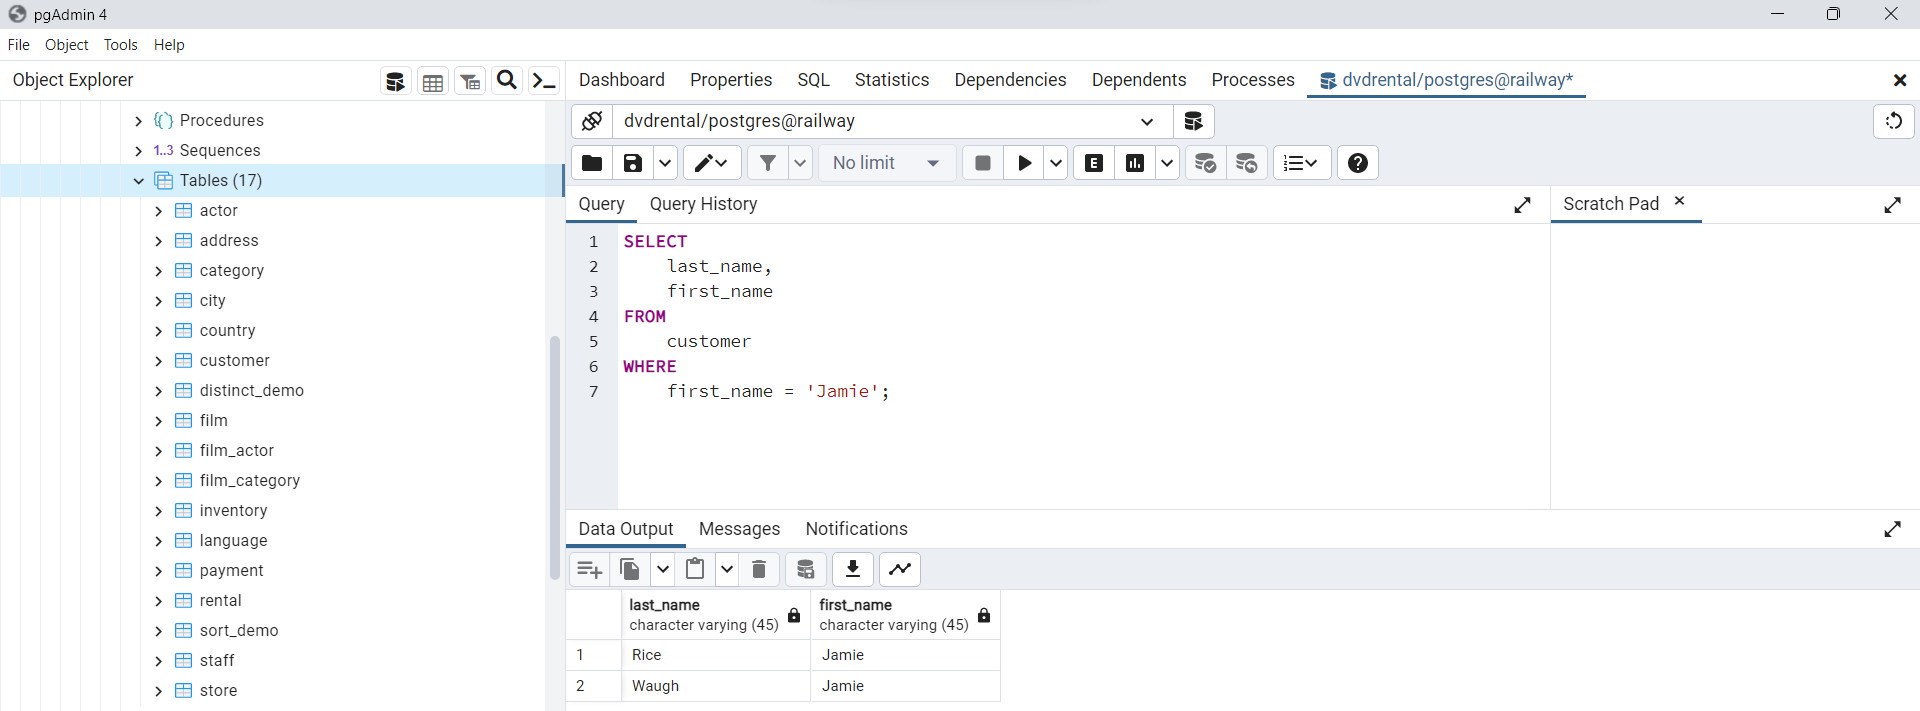Close the Scratch Pad tab
The height and width of the screenshot is (711, 1920).
1680,201
